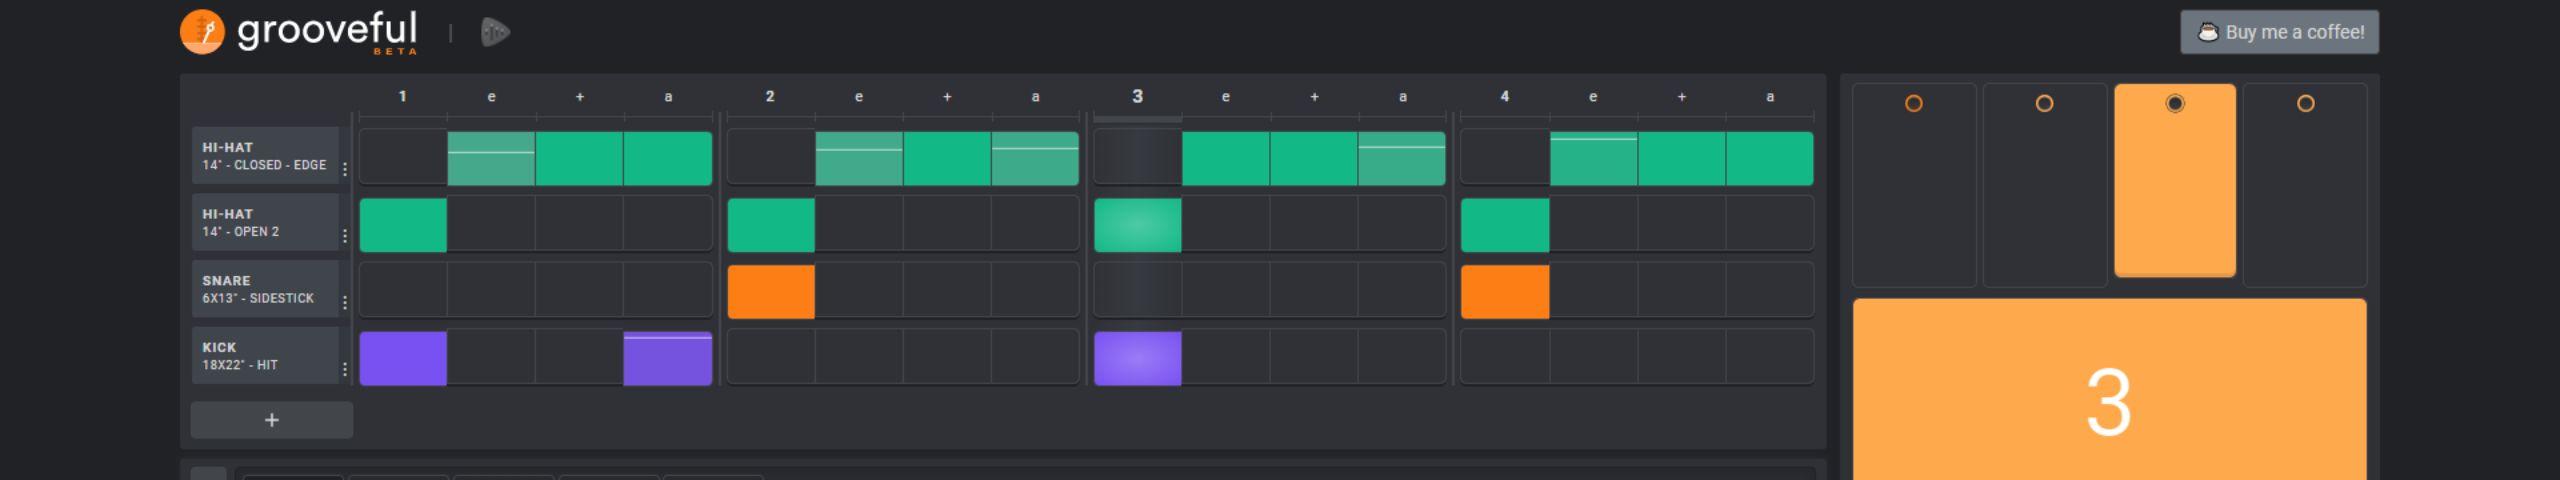Select the second metronome beat radio button
Viewport: 2560px width, 480px height.
coord(2044,103)
